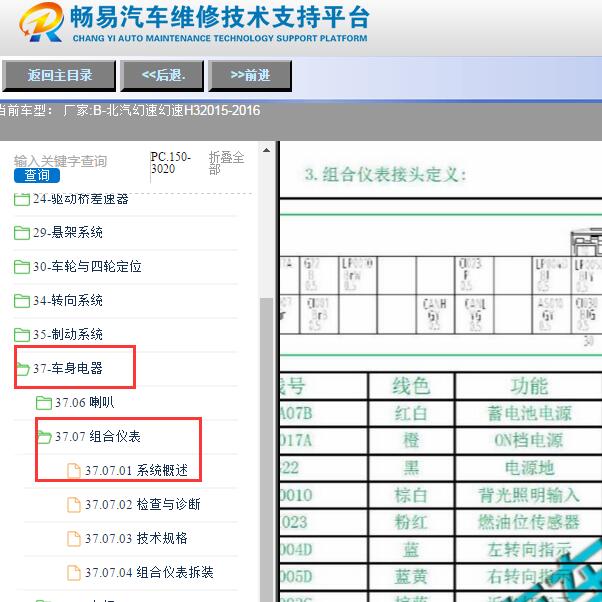Image resolution: width=602 pixels, height=602 pixels.
Task: Click folder icon of 29-悬架系统
Action: point(22,233)
